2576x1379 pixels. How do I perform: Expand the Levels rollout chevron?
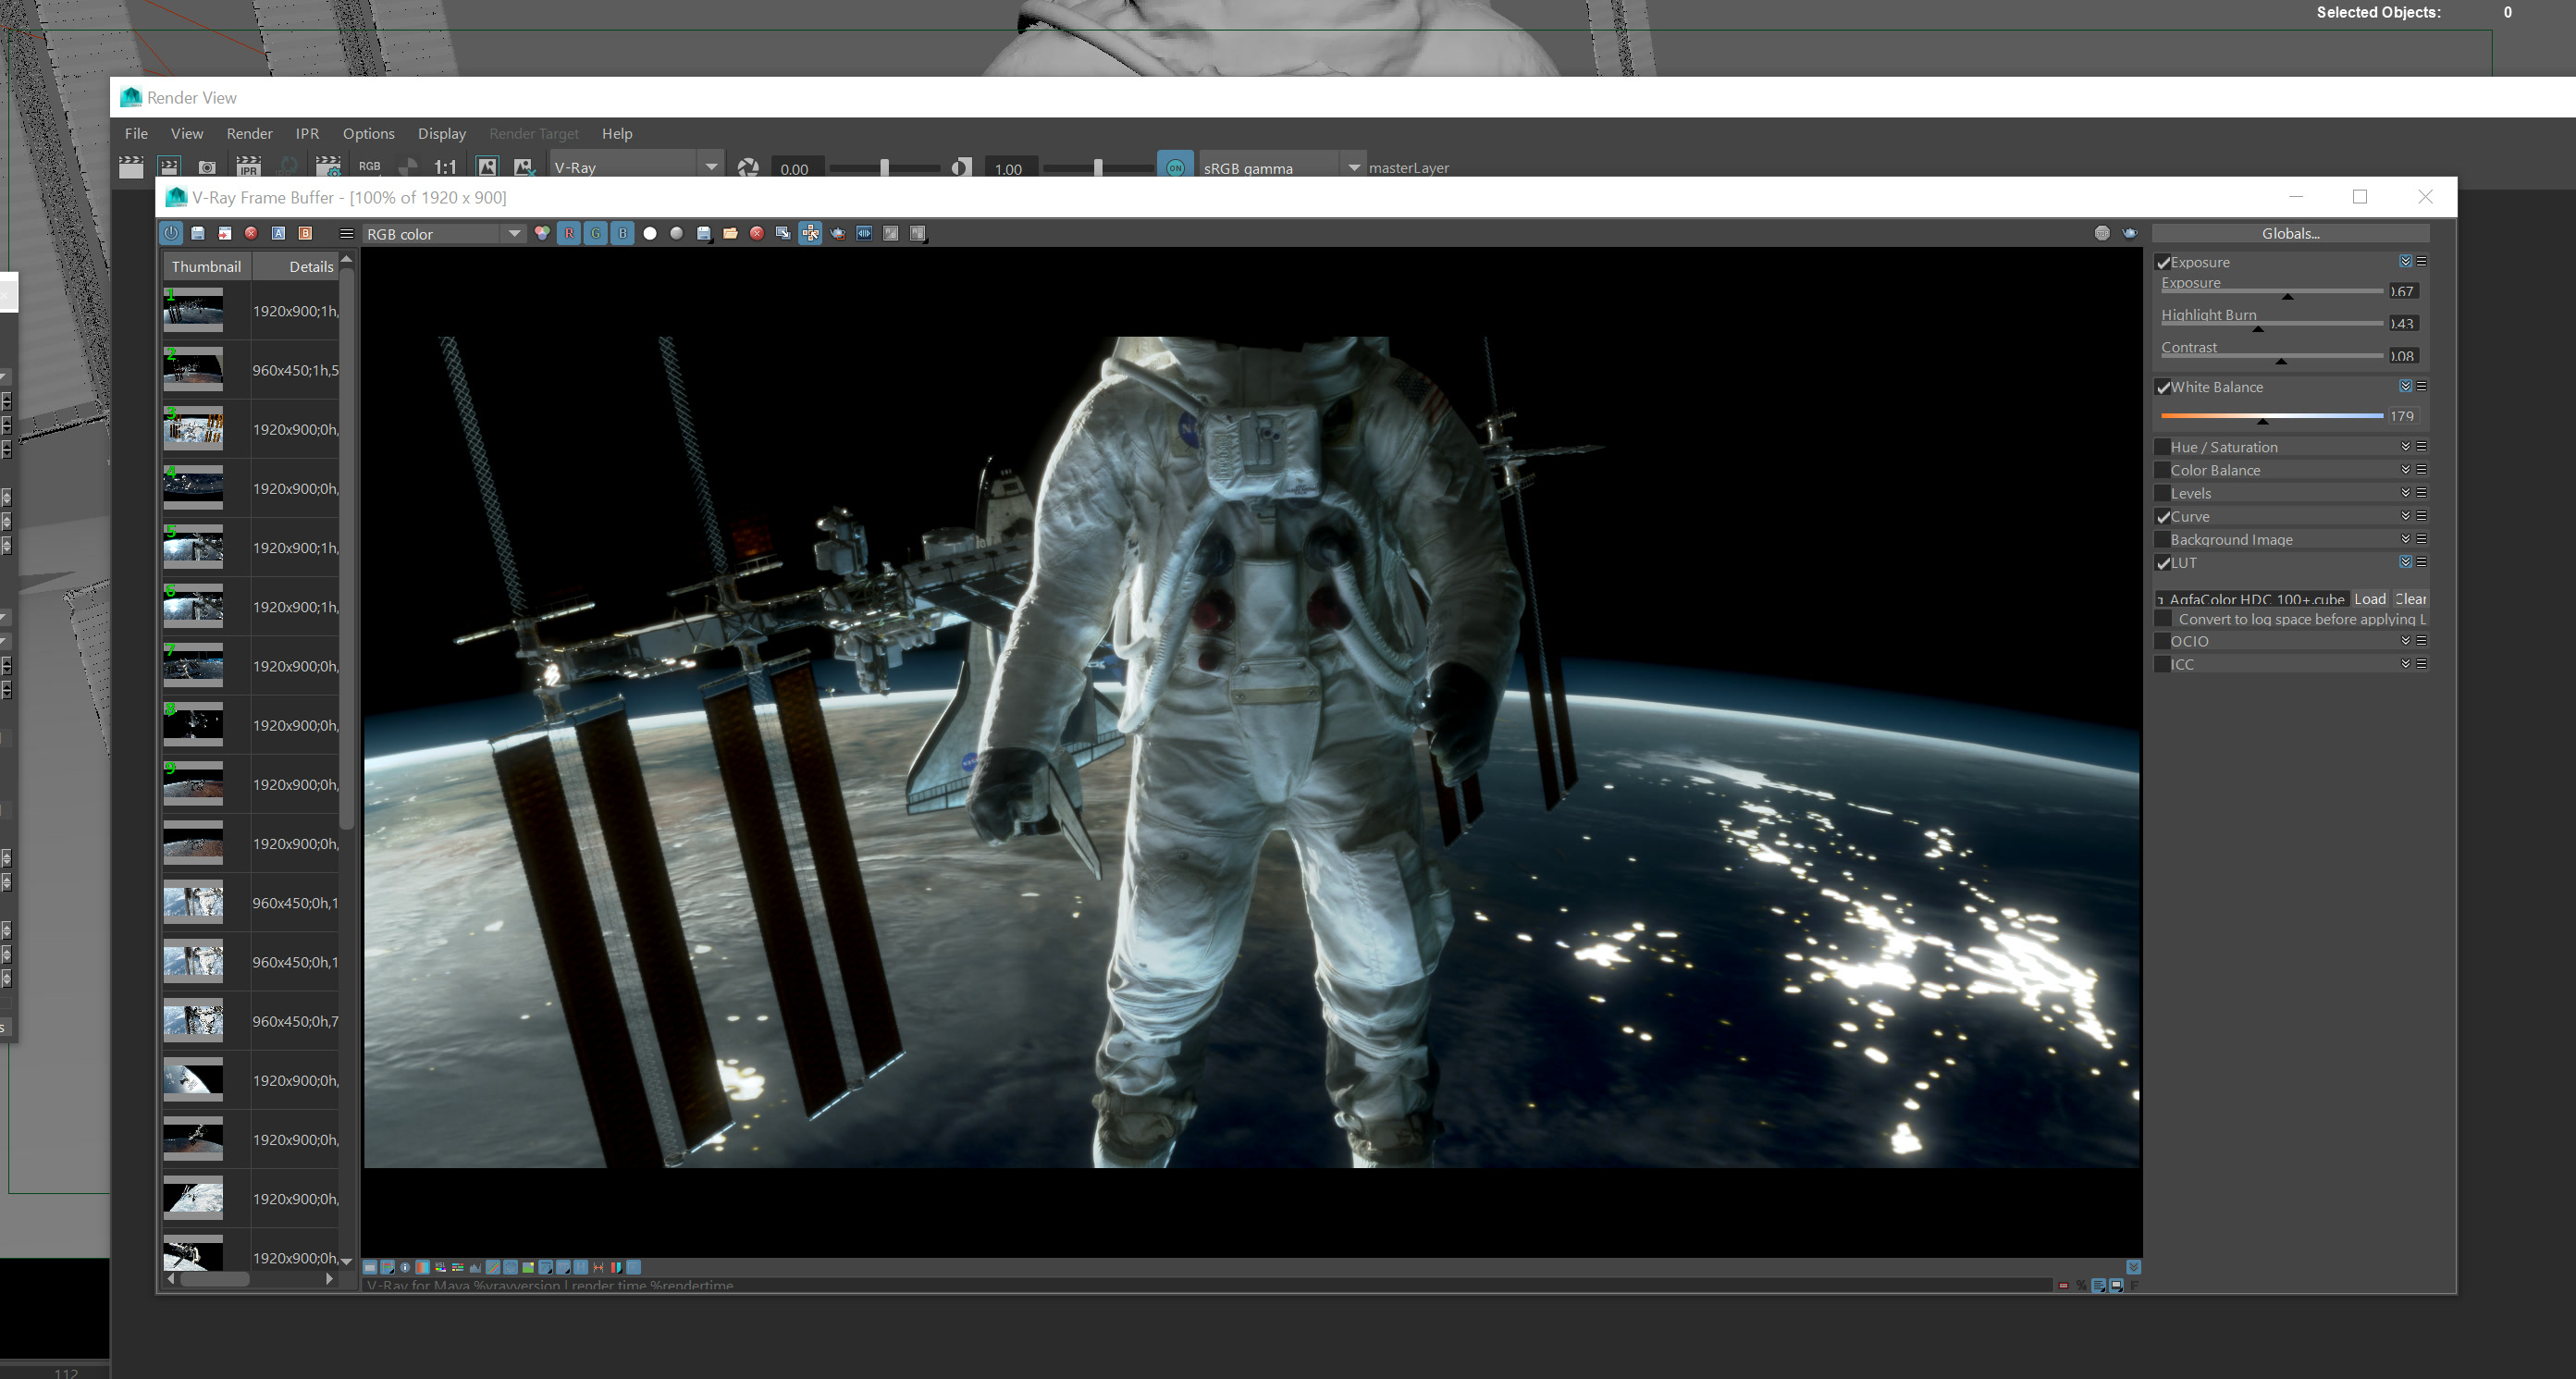[x=2405, y=492]
